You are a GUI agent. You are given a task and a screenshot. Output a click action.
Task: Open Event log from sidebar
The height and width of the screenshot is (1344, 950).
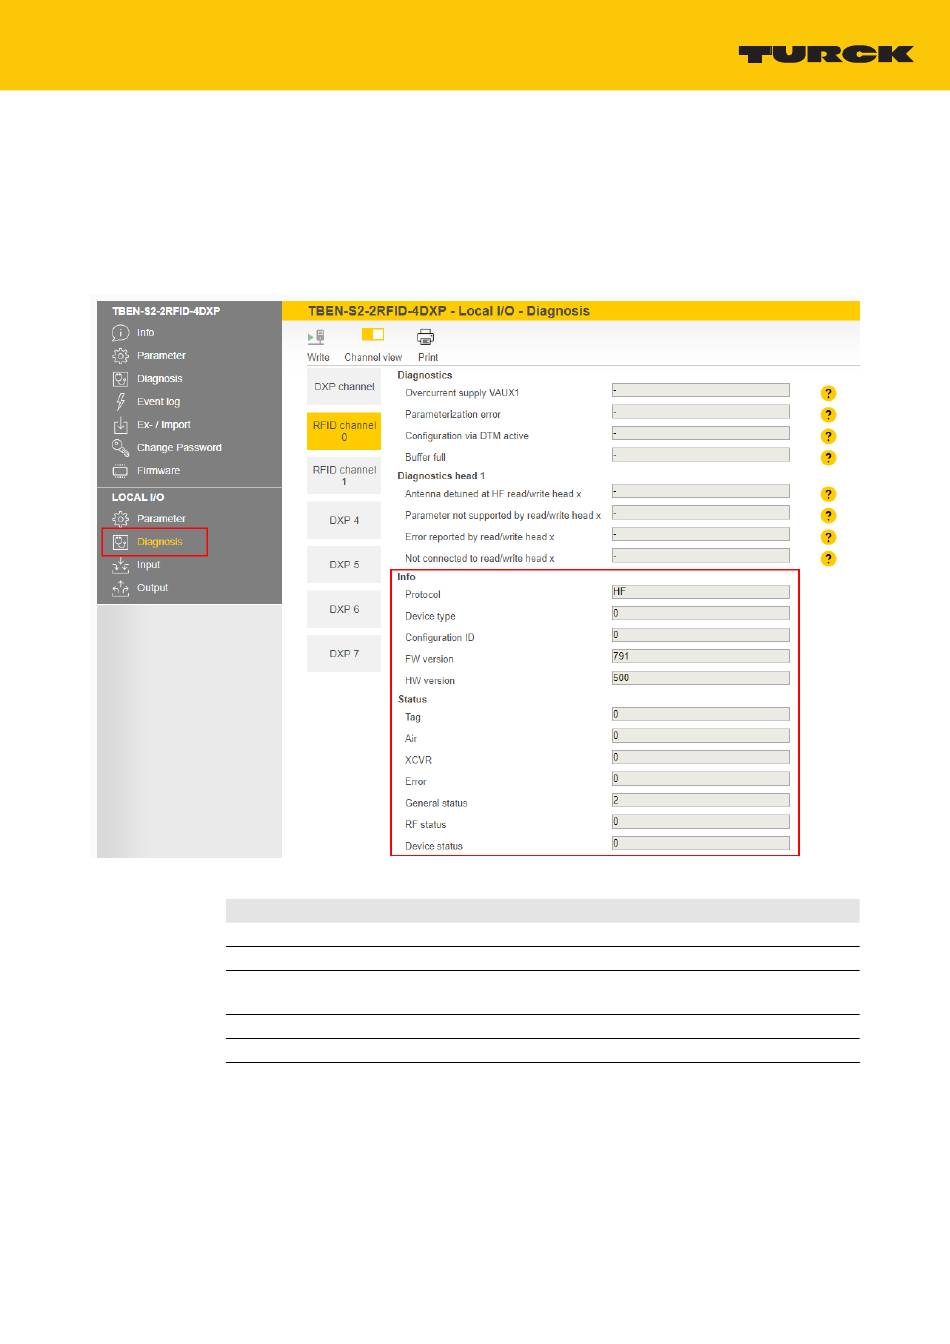(x=158, y=402)
